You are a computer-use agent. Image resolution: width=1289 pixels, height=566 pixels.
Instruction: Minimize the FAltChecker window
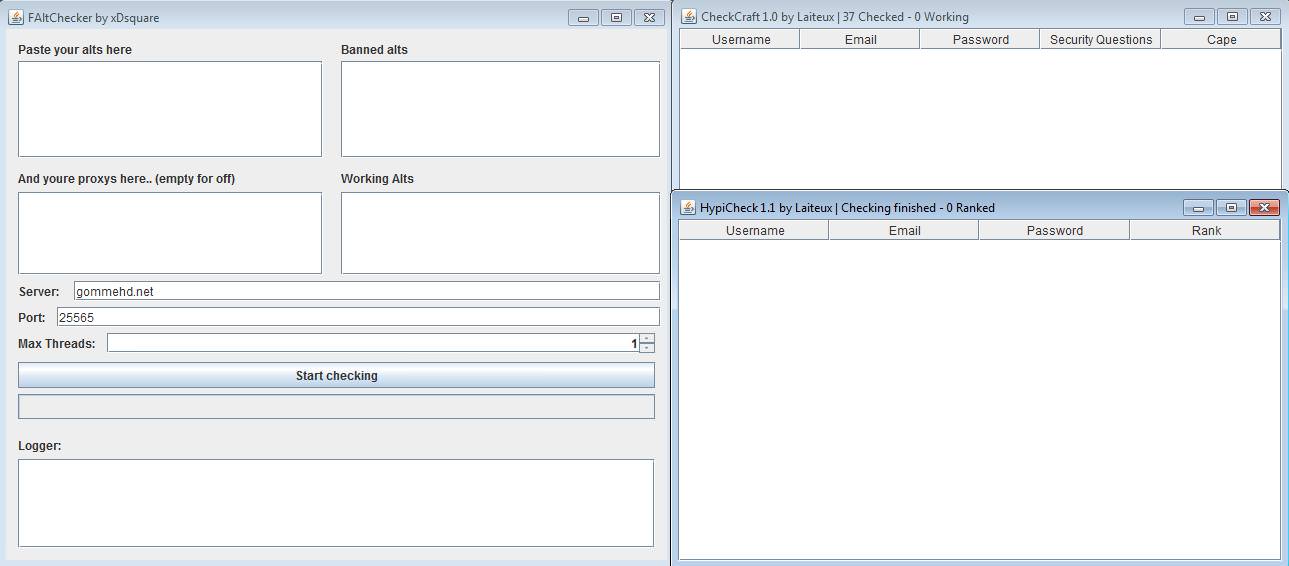pos(583,17)
